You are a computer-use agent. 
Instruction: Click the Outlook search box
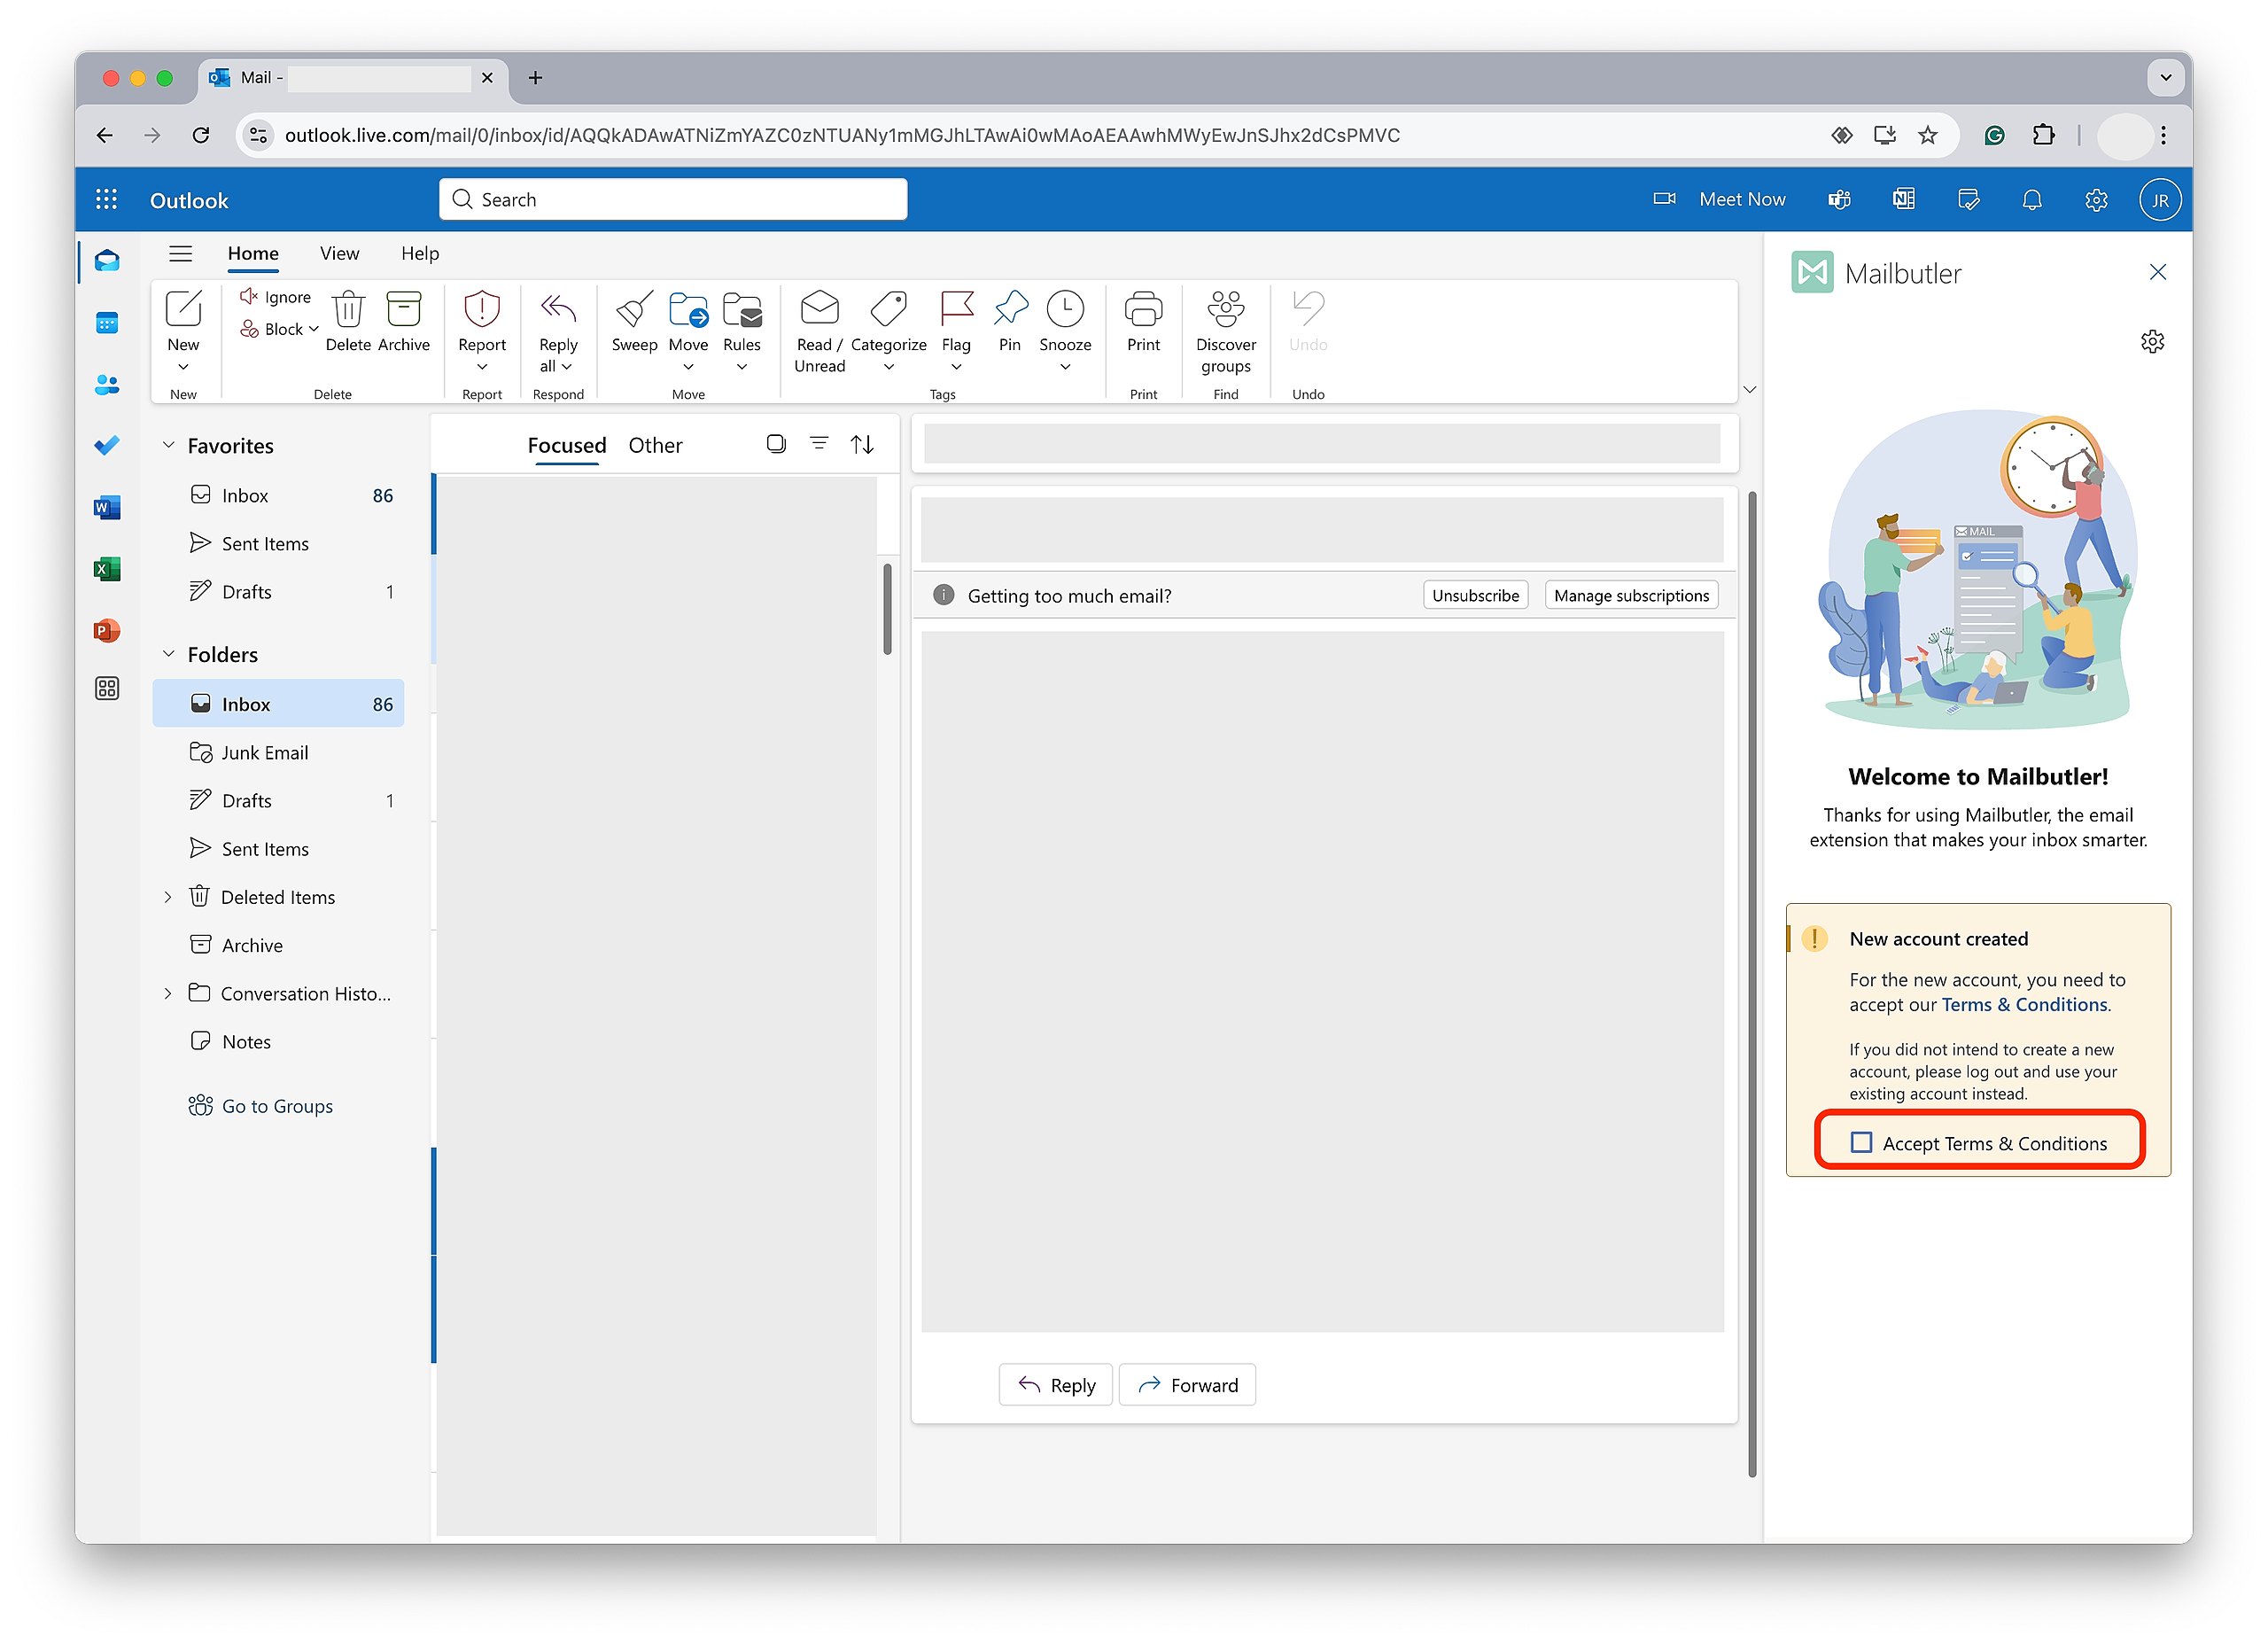coord(673,199)
